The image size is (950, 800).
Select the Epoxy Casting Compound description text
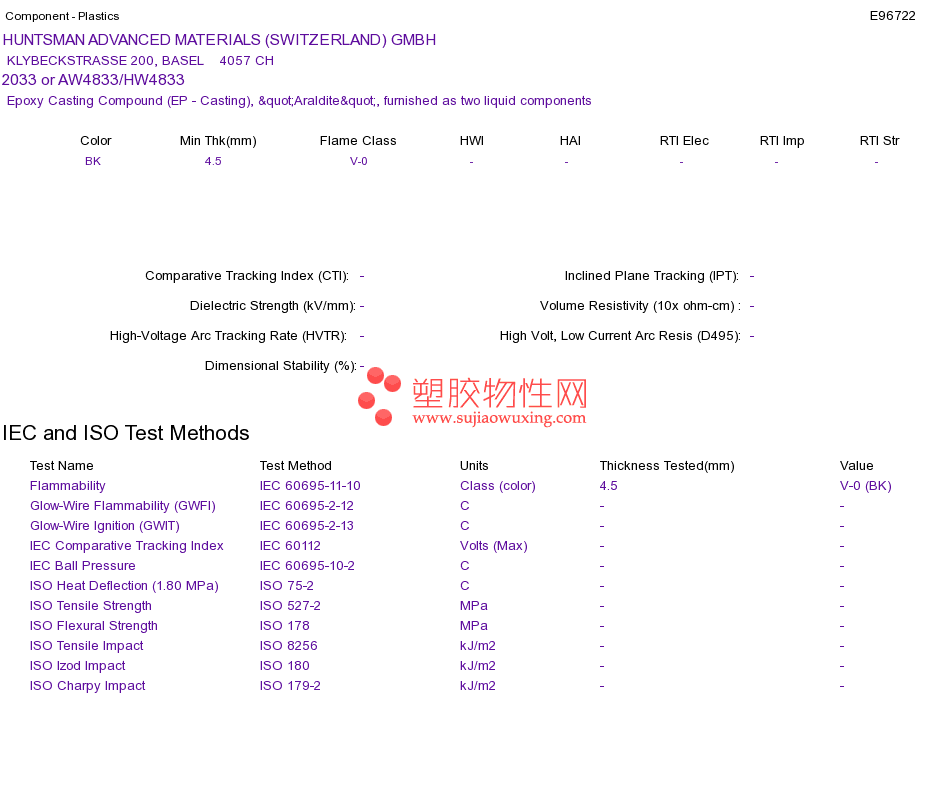pyautogui.click(x=299, y=101)
